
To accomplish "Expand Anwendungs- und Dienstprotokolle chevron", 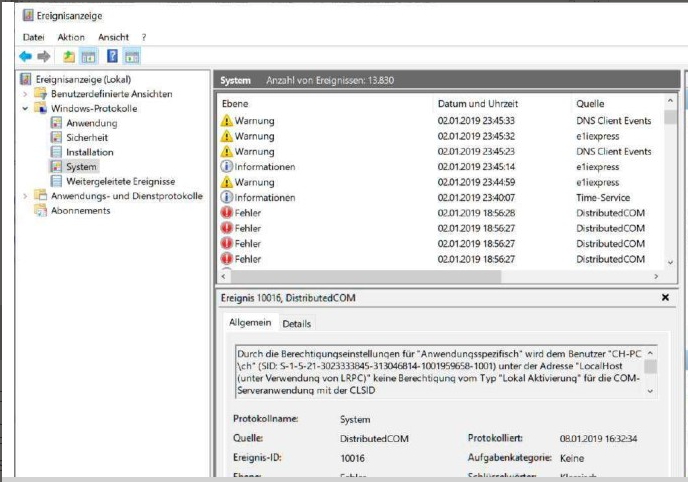I will click(x=25, y=196).
